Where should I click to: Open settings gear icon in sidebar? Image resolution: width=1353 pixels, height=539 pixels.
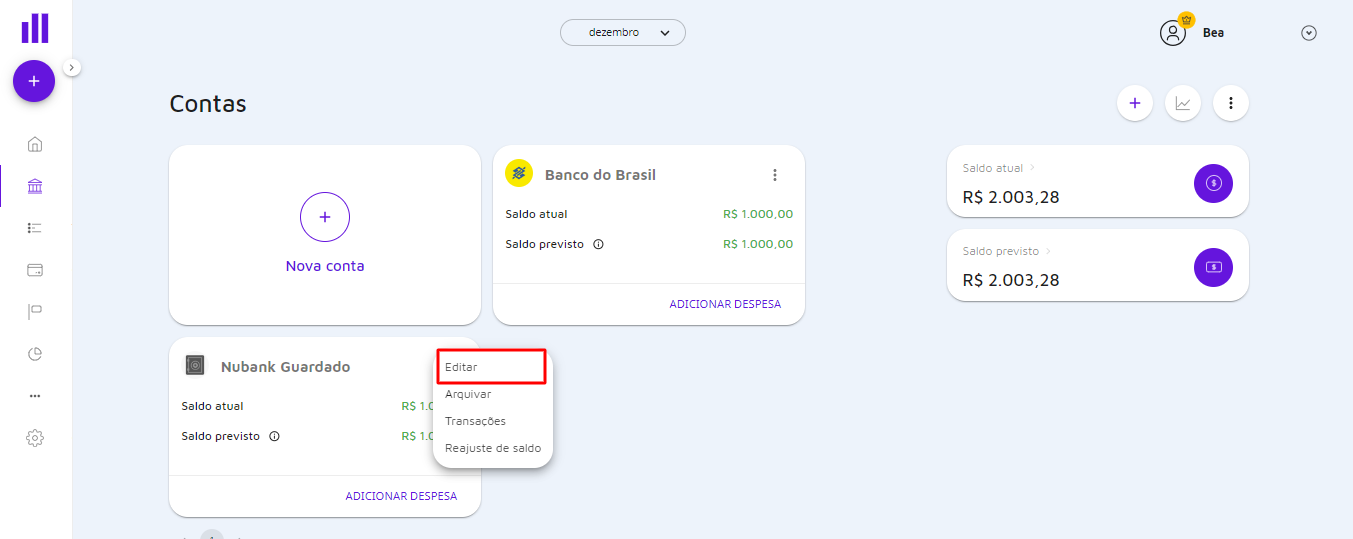point(35,438)
